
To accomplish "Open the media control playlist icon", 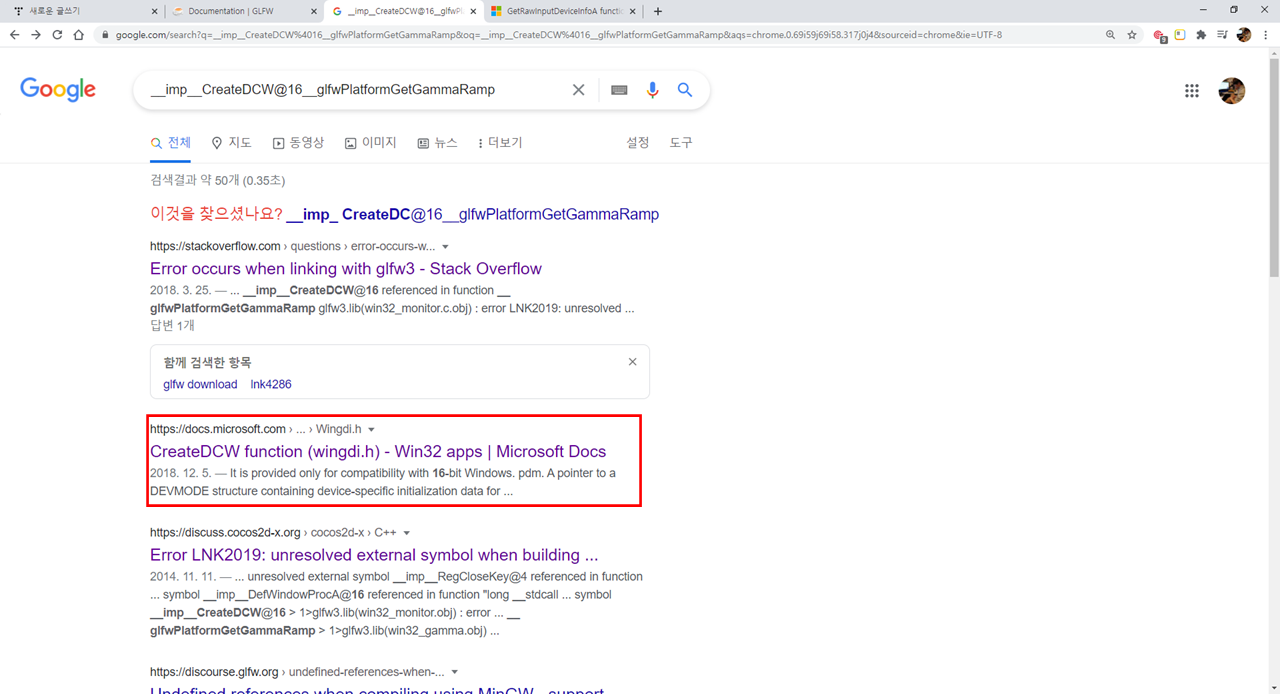I will click(1222, 35).
